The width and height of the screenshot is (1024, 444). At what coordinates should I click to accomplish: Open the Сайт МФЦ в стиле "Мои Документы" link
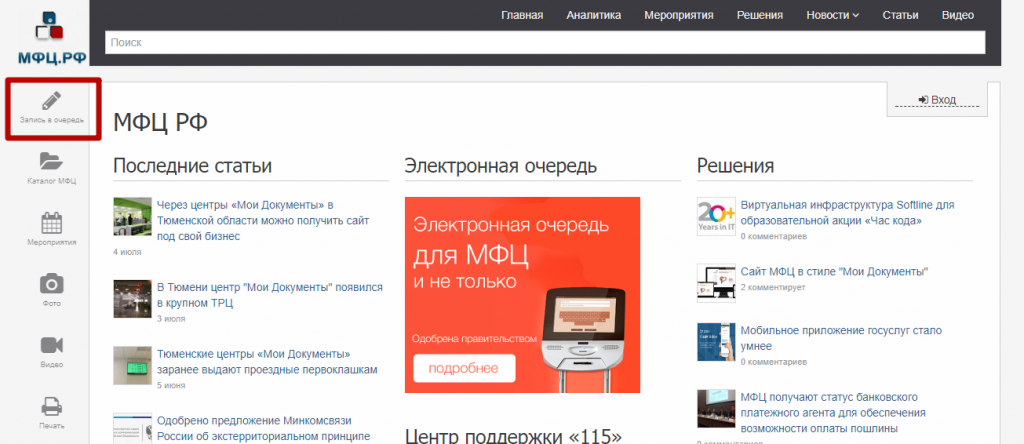[x=833, y=271]
